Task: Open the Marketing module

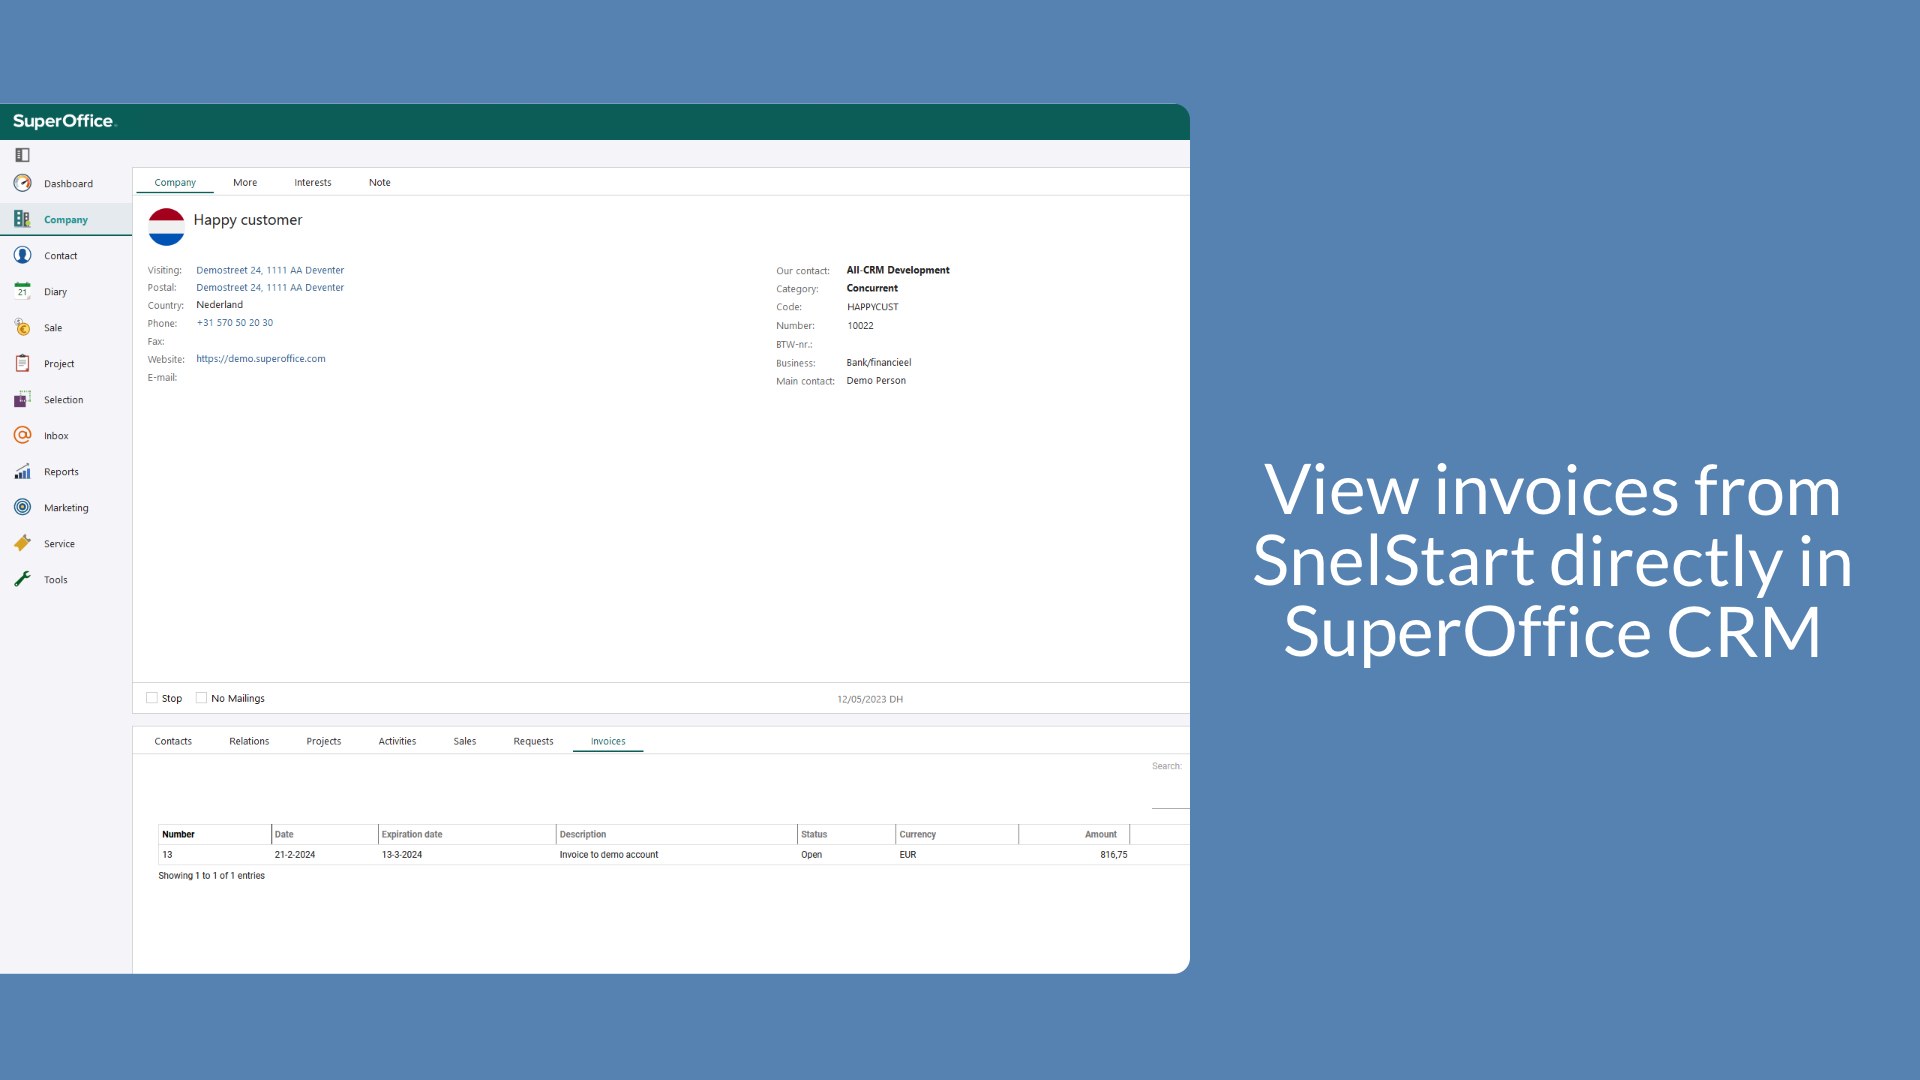Action: click(x=65, y=506)
